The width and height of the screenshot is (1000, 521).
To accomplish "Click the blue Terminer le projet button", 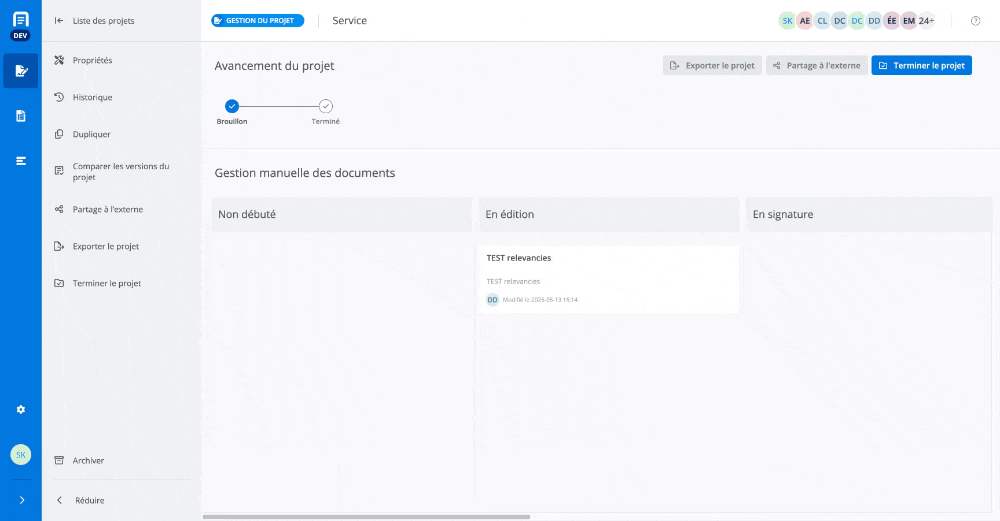I will pos(921,66).
